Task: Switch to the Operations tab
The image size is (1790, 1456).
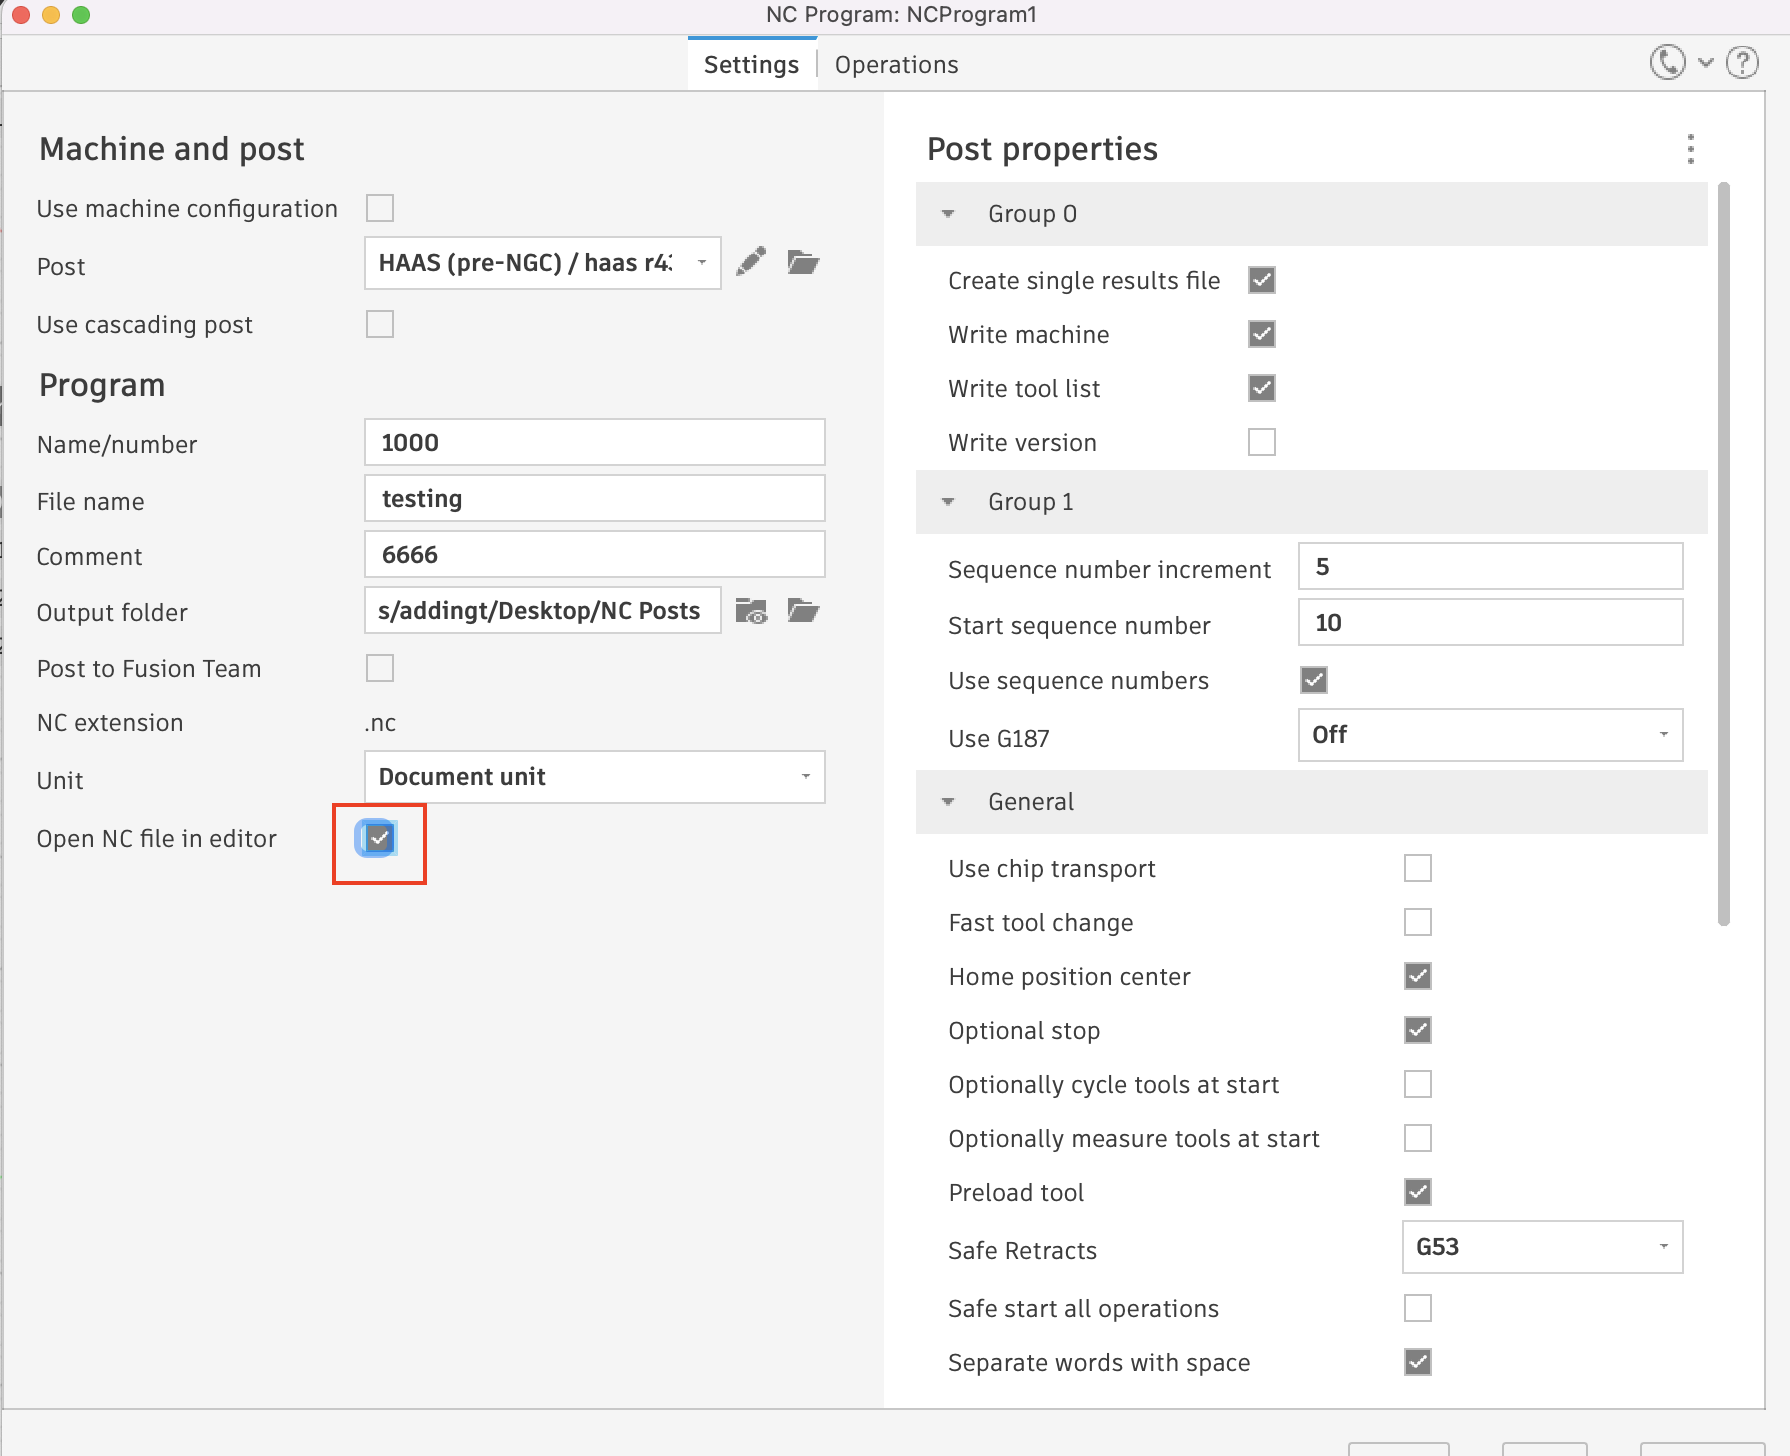Action: pyautogui.click(x=896, y=65)
